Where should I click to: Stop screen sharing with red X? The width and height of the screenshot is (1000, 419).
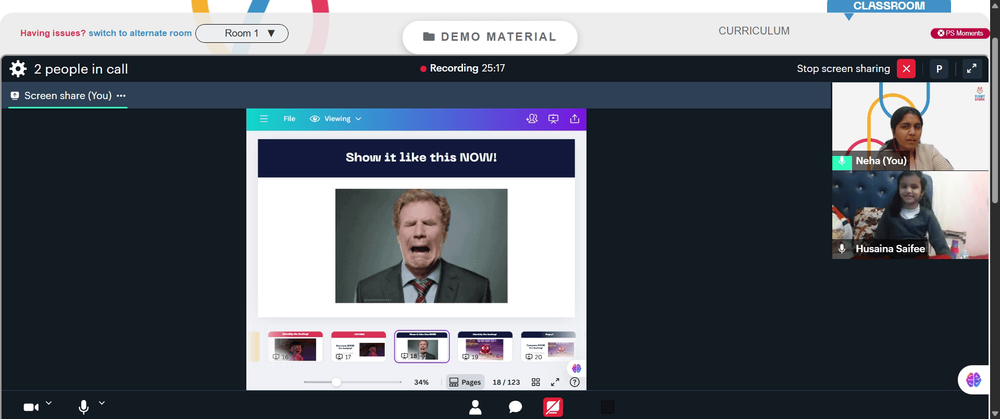pos(906,69)
